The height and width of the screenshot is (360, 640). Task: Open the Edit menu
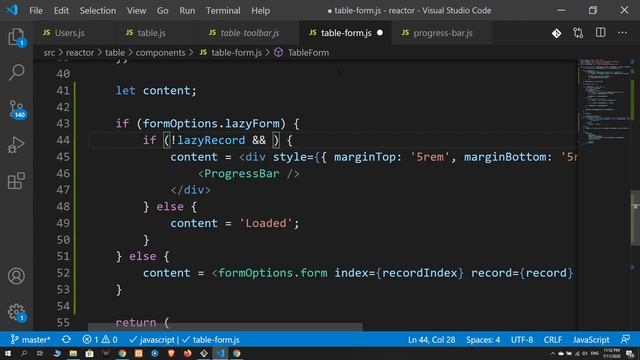click(x=61, y=11)
